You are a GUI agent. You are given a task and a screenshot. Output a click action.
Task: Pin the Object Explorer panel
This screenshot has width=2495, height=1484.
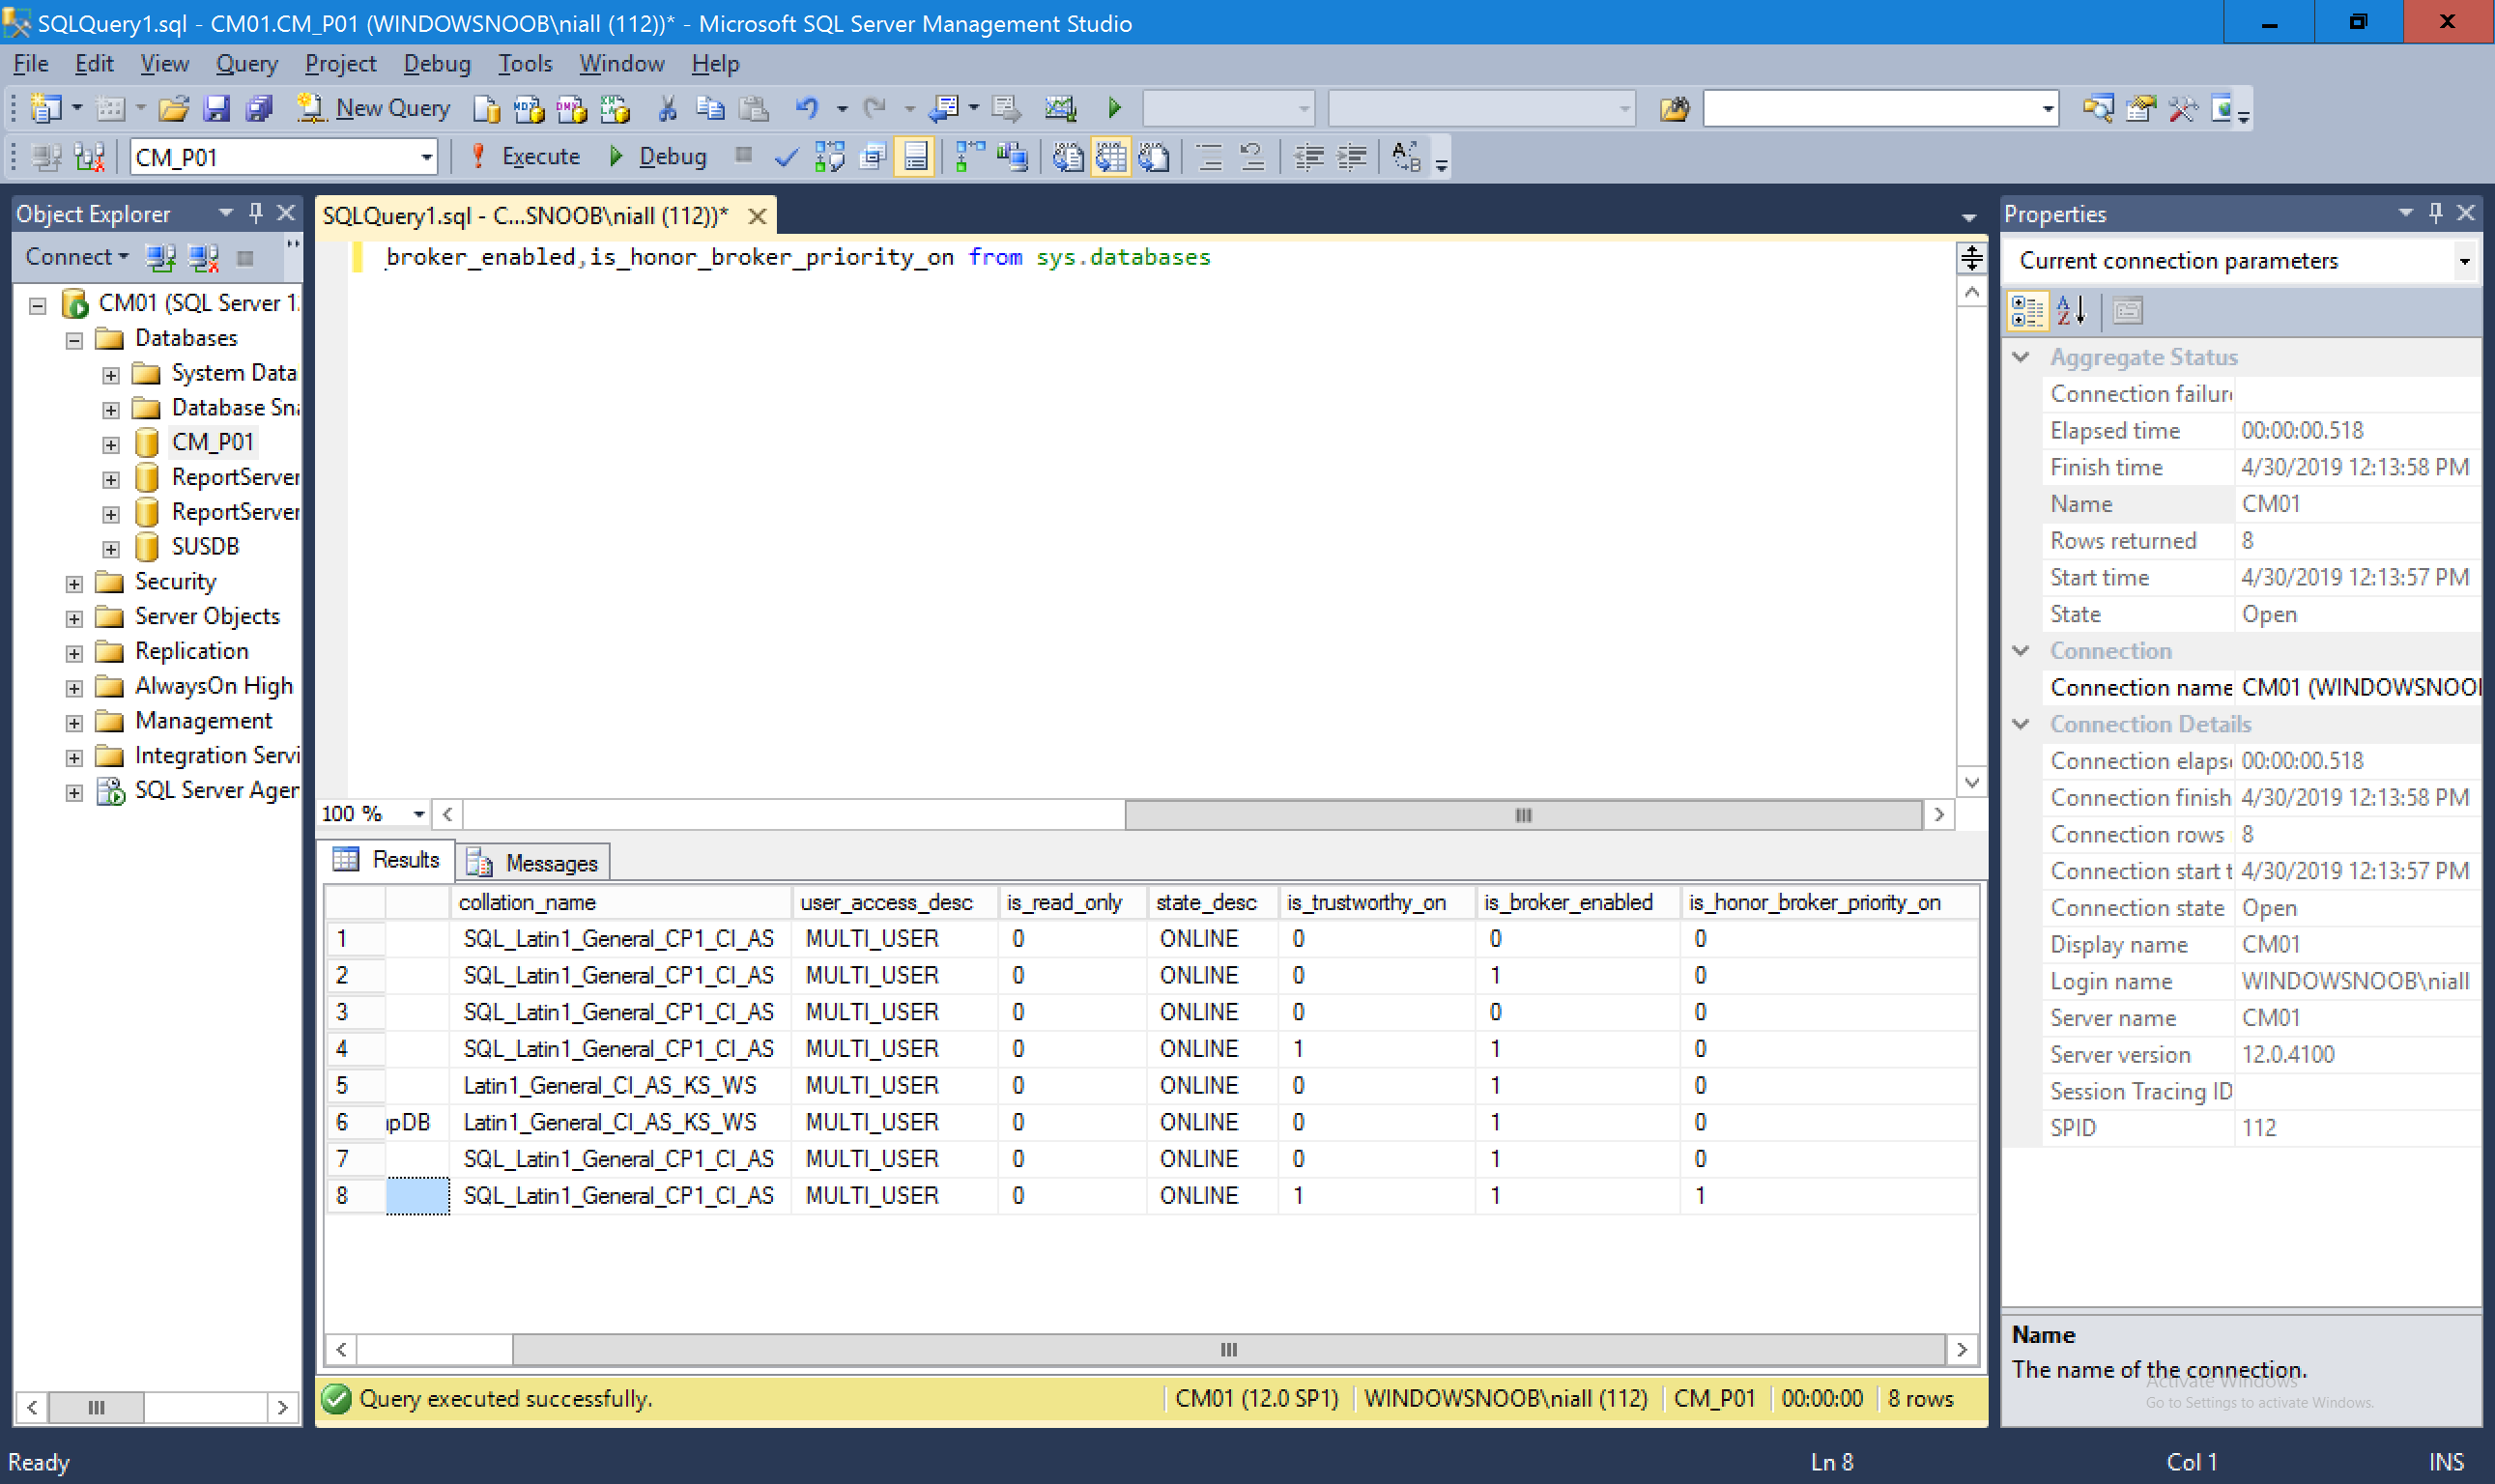256,213
